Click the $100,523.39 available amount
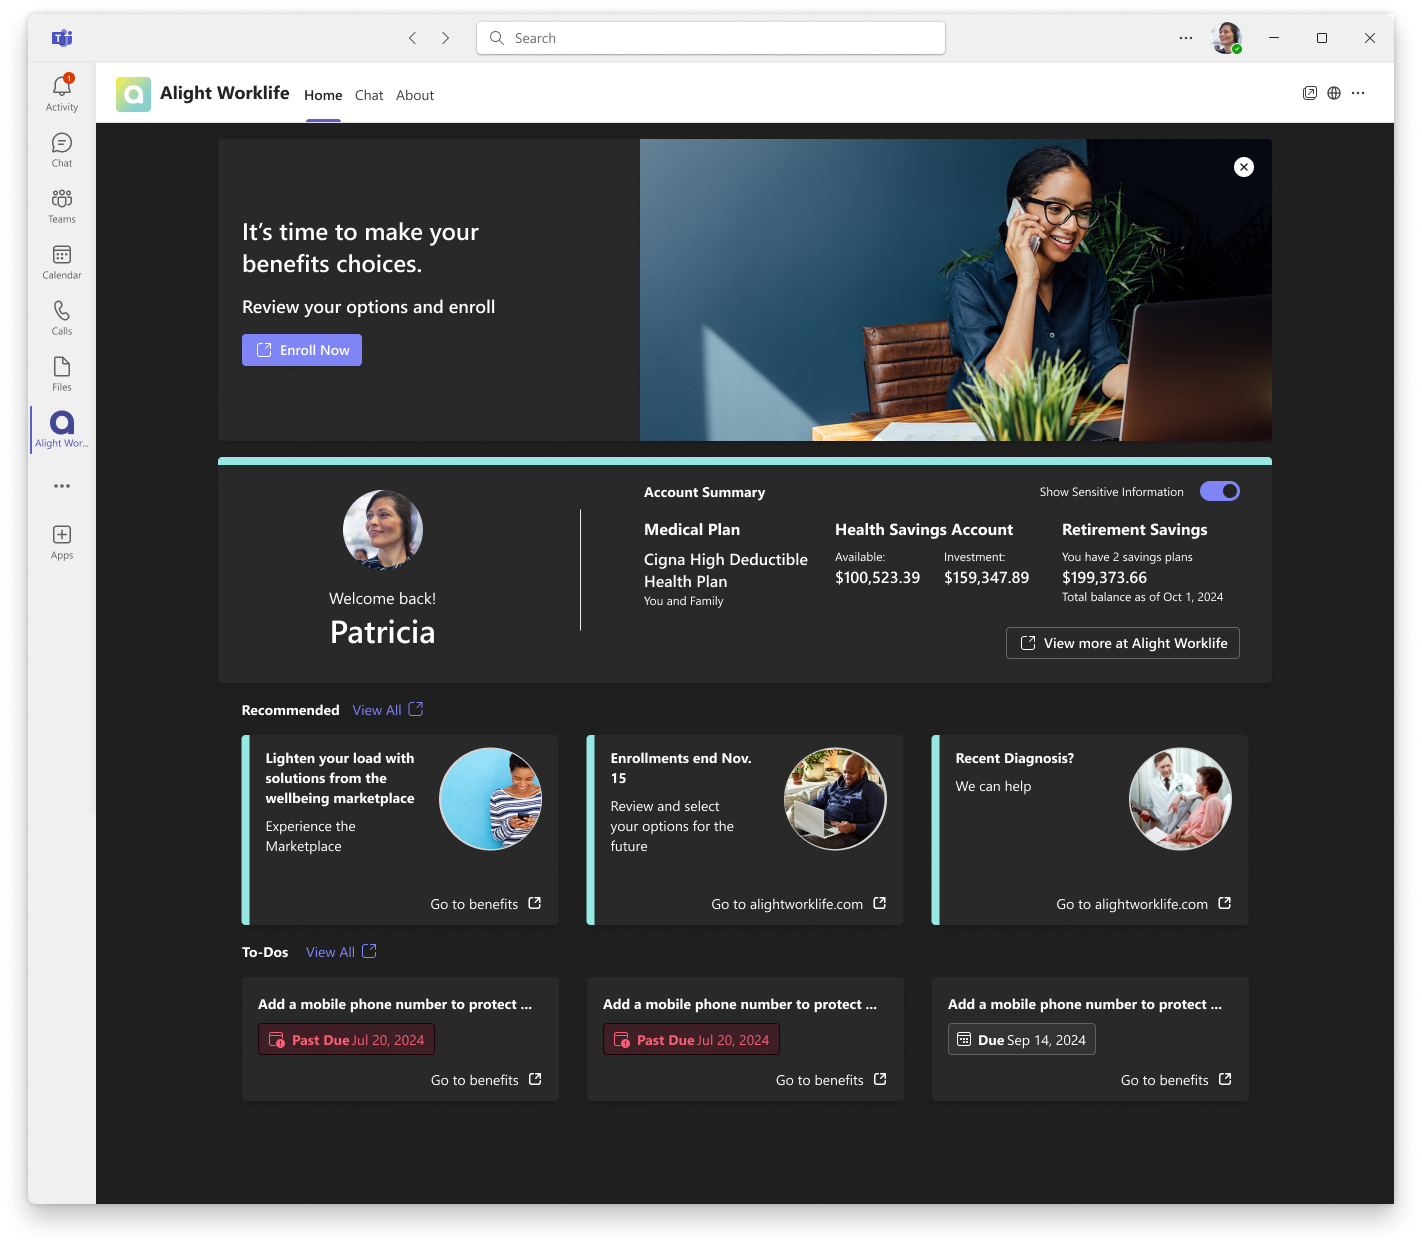 coord(877,578)
